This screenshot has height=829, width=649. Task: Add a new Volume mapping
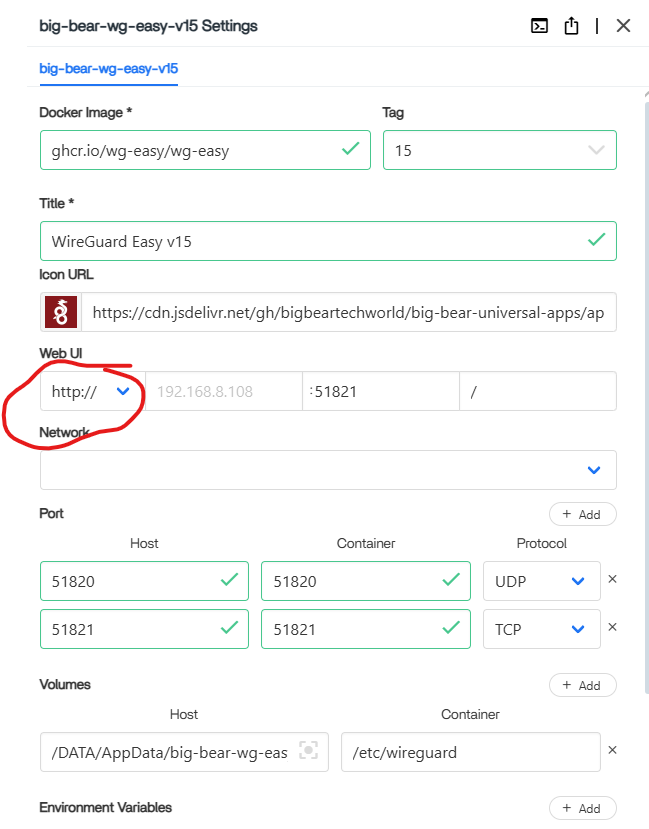pyautogui.click(x=582, y=685)
